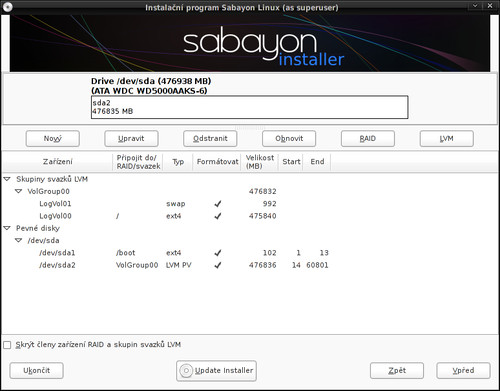Click the disc icon in Update Installer
The height and width of the screenshot is (391, 500).
186,371
